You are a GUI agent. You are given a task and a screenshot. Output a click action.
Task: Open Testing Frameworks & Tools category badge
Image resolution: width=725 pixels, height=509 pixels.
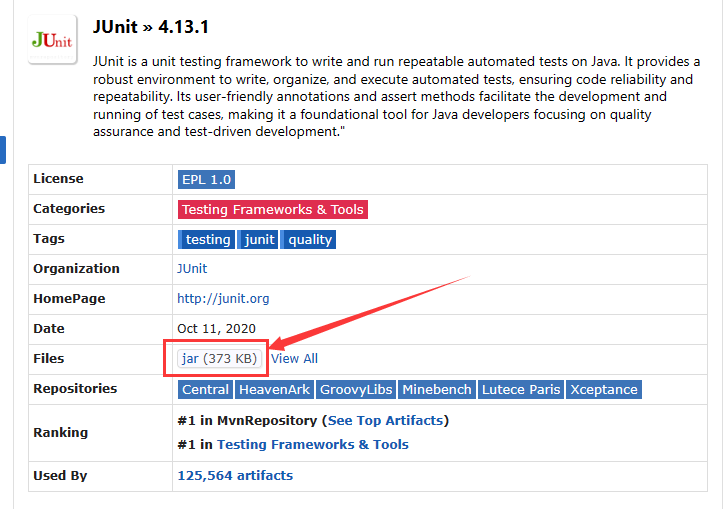coord(273,210)
